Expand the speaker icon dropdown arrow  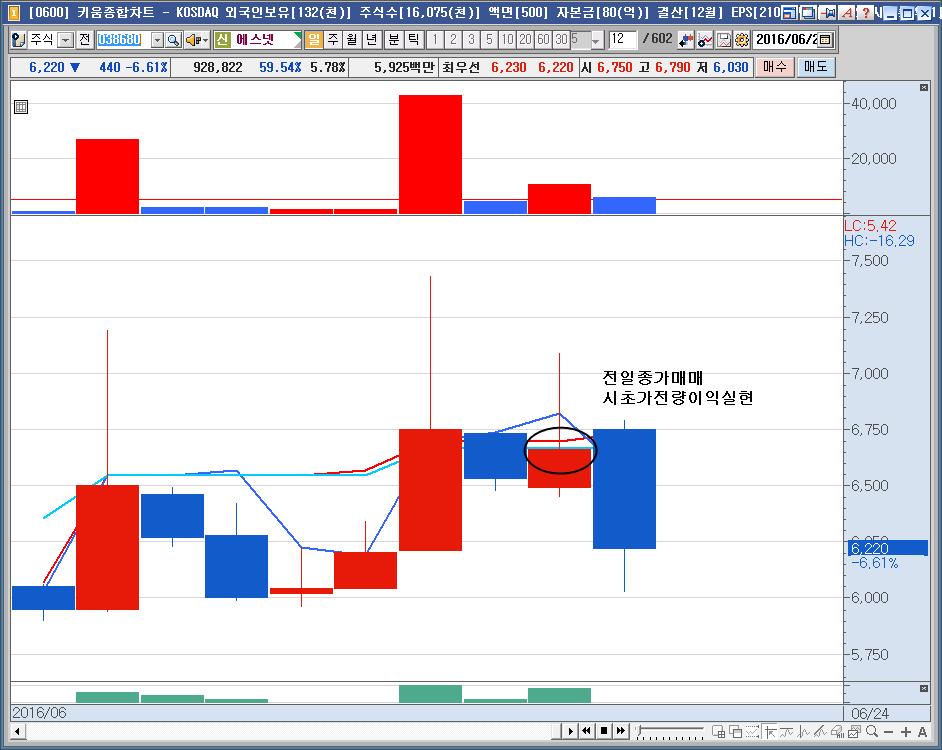click(205, 40)
